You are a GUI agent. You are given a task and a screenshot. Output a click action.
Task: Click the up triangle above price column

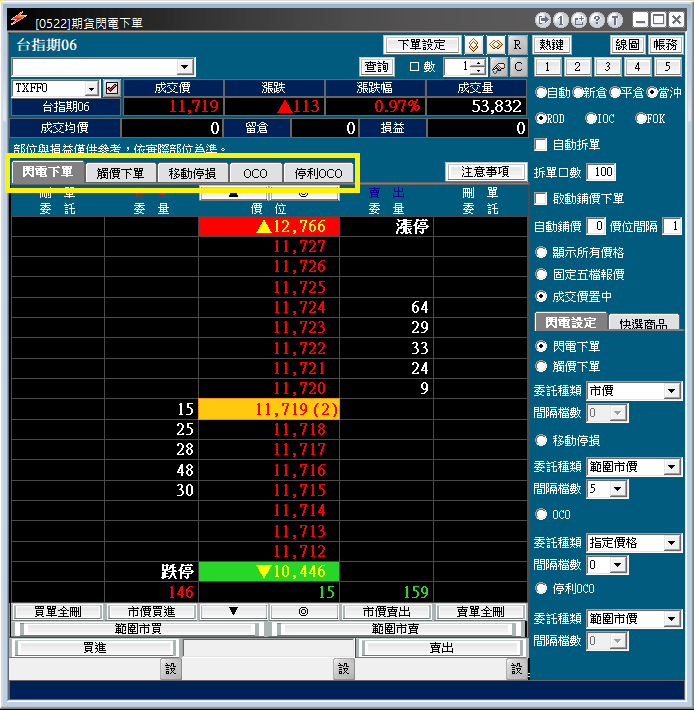click(x=234, y=193)
